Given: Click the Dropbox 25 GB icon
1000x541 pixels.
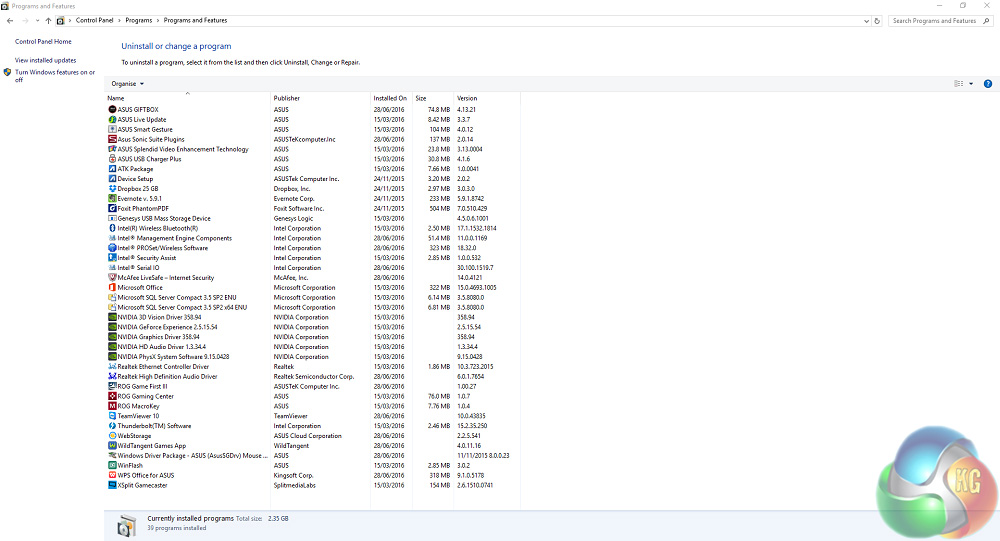Looking at the screenshot, I should coord(112,189).
